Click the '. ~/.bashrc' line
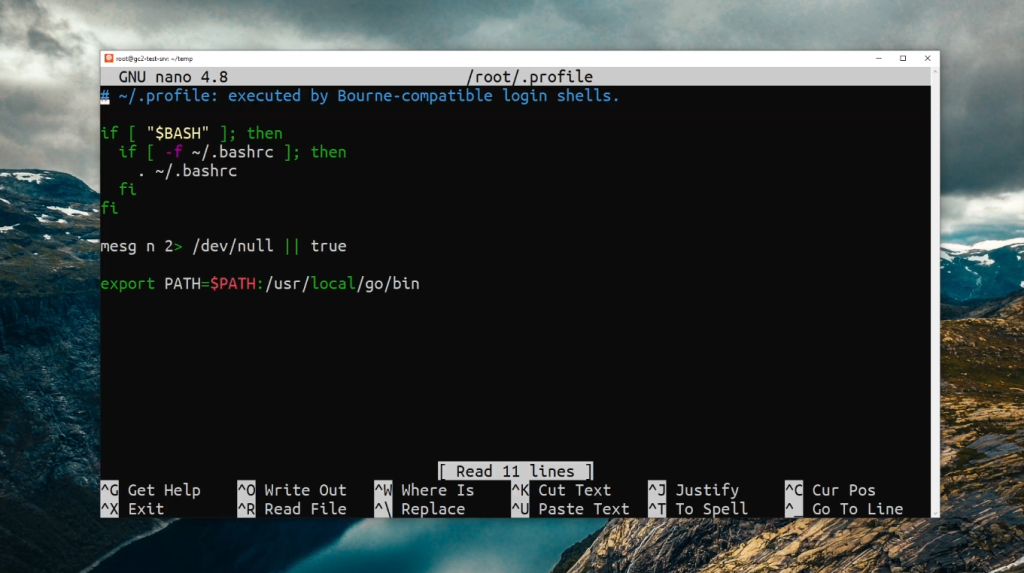 [x=187, y=171]
